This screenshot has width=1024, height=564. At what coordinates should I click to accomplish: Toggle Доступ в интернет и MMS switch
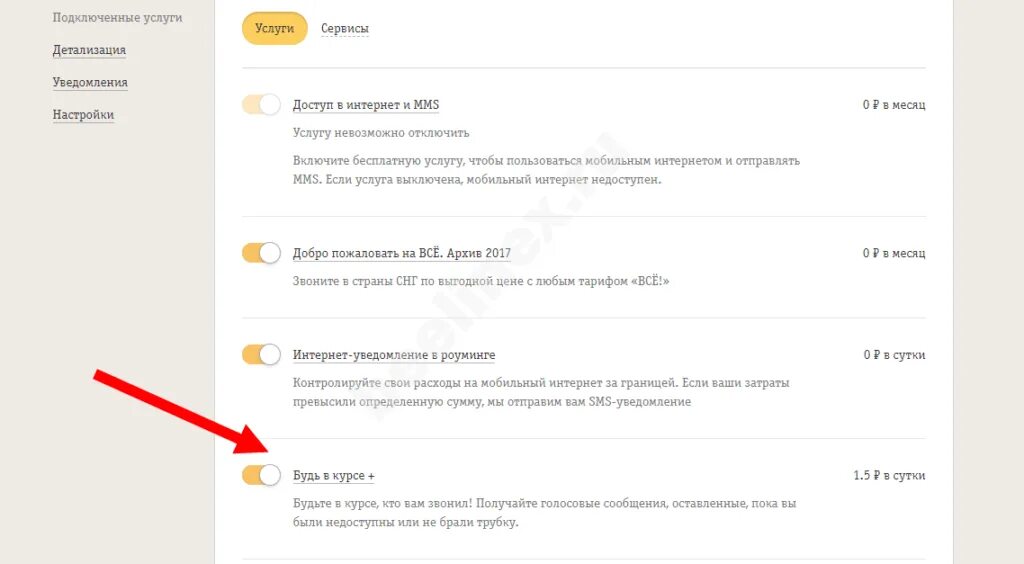coord(261,105)
